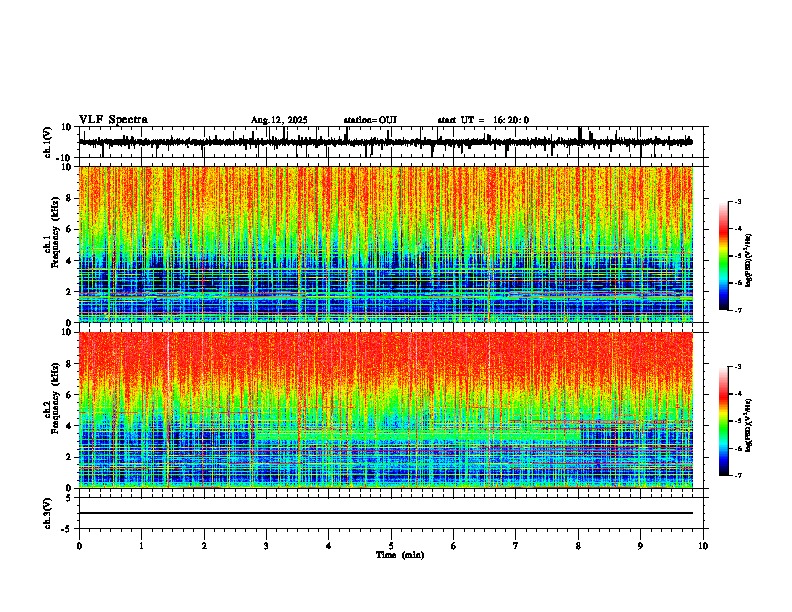
Task: Click the "station=OUJ" header label
Action: (370, 120)
